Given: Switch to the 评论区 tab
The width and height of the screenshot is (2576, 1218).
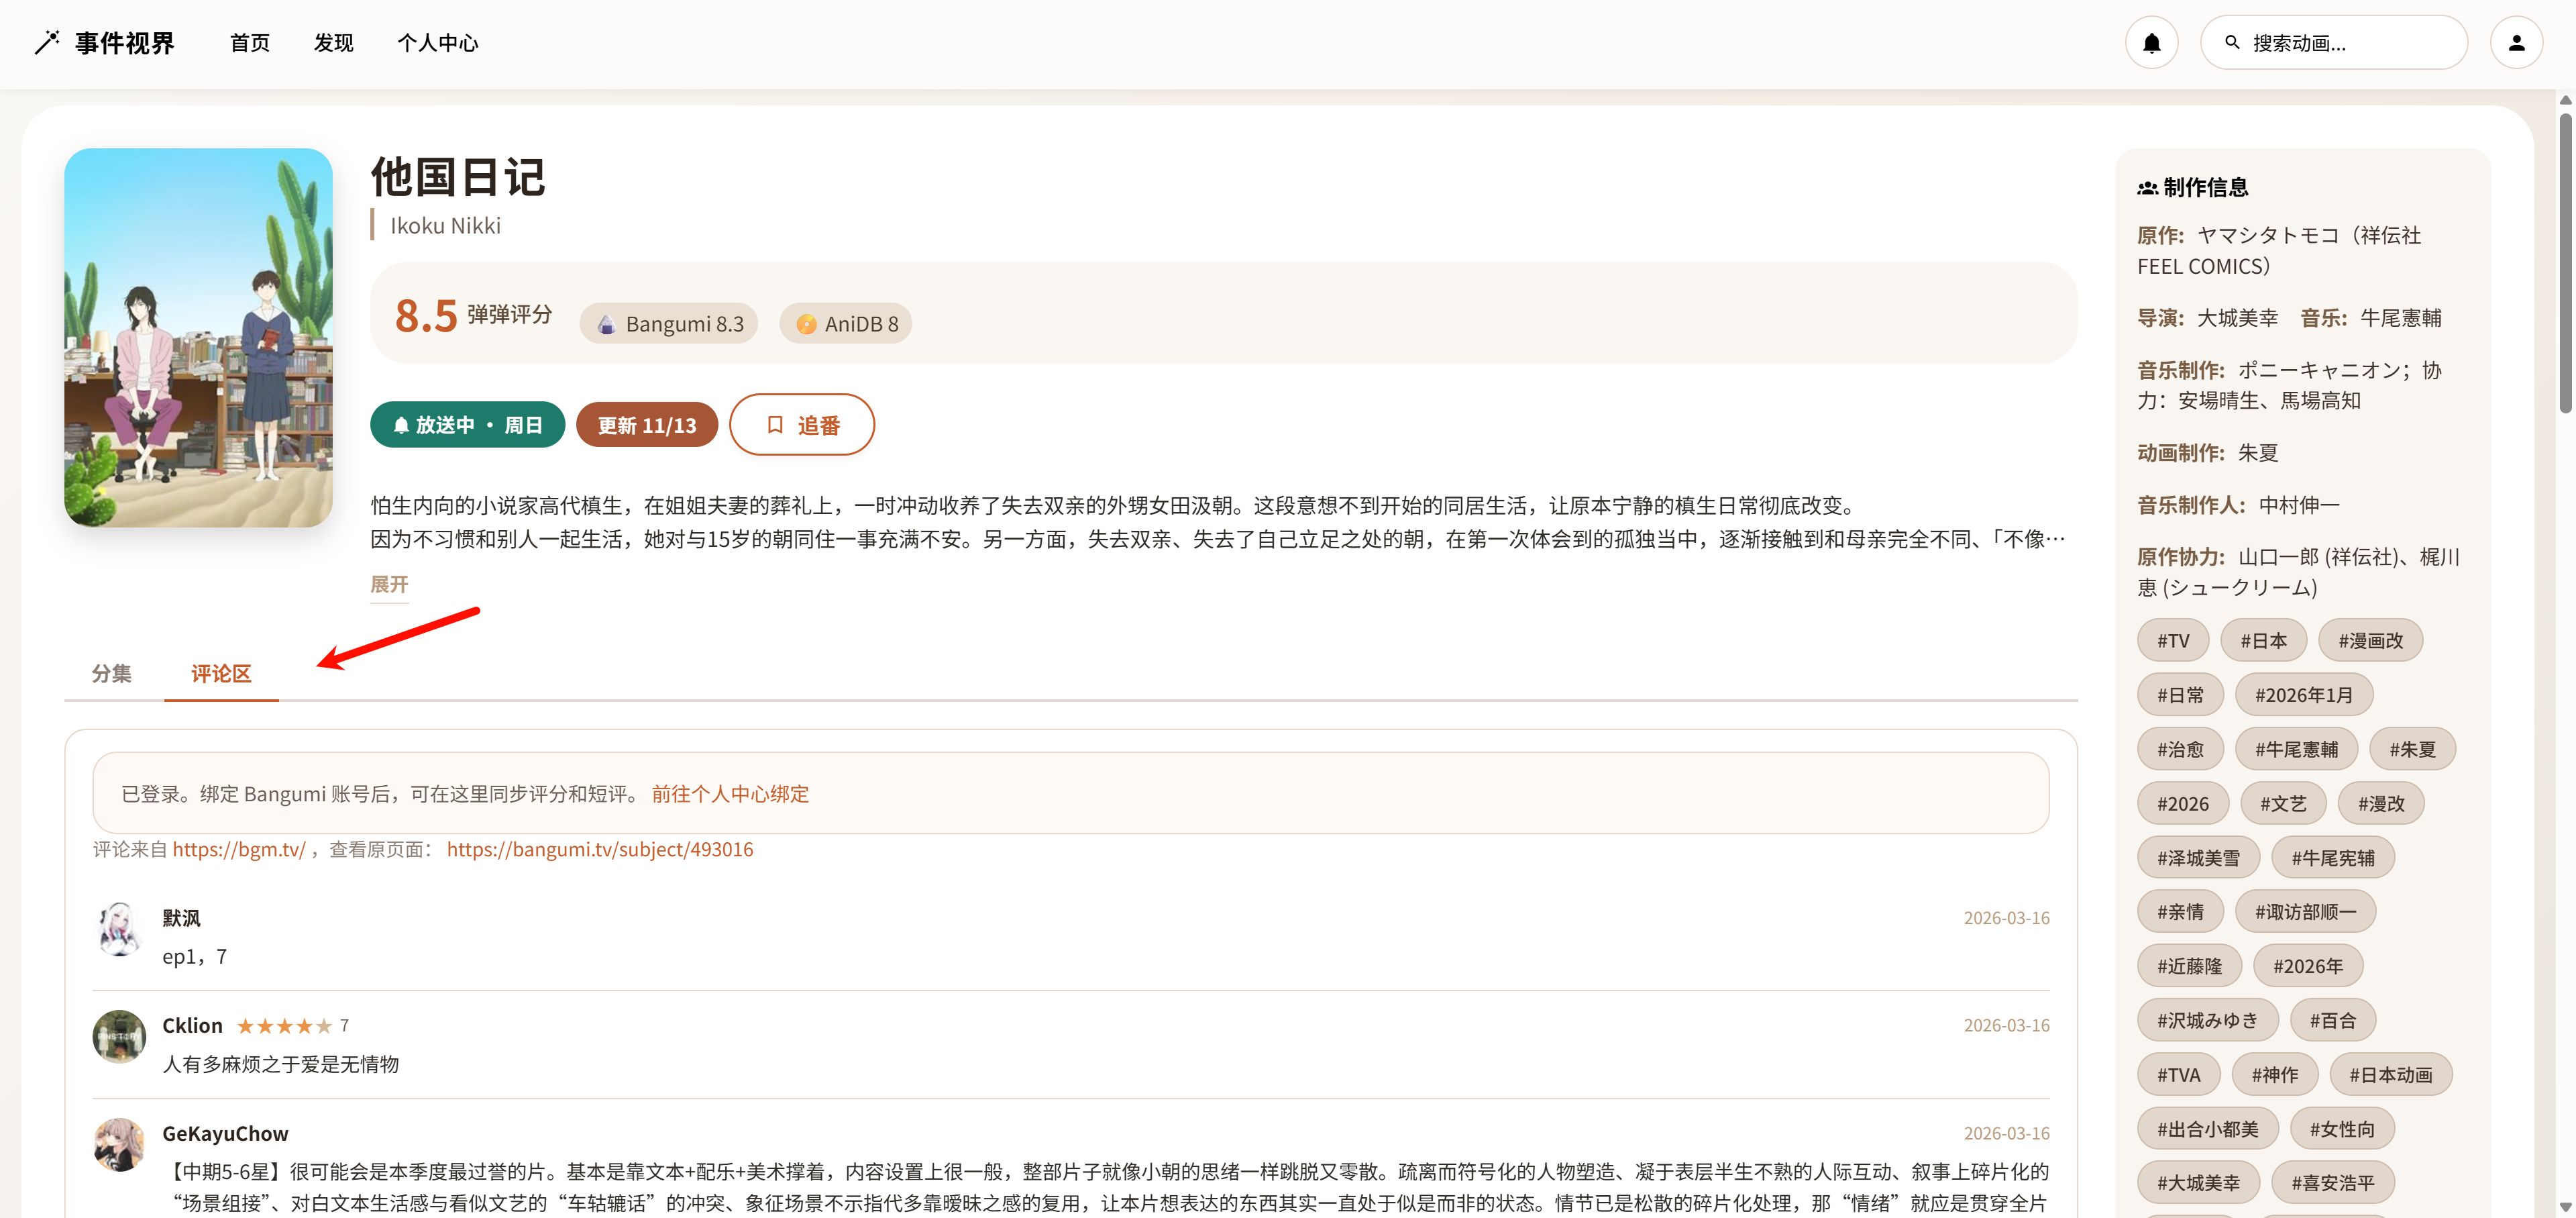Looking at the screenshot, I should coord(221,673).
